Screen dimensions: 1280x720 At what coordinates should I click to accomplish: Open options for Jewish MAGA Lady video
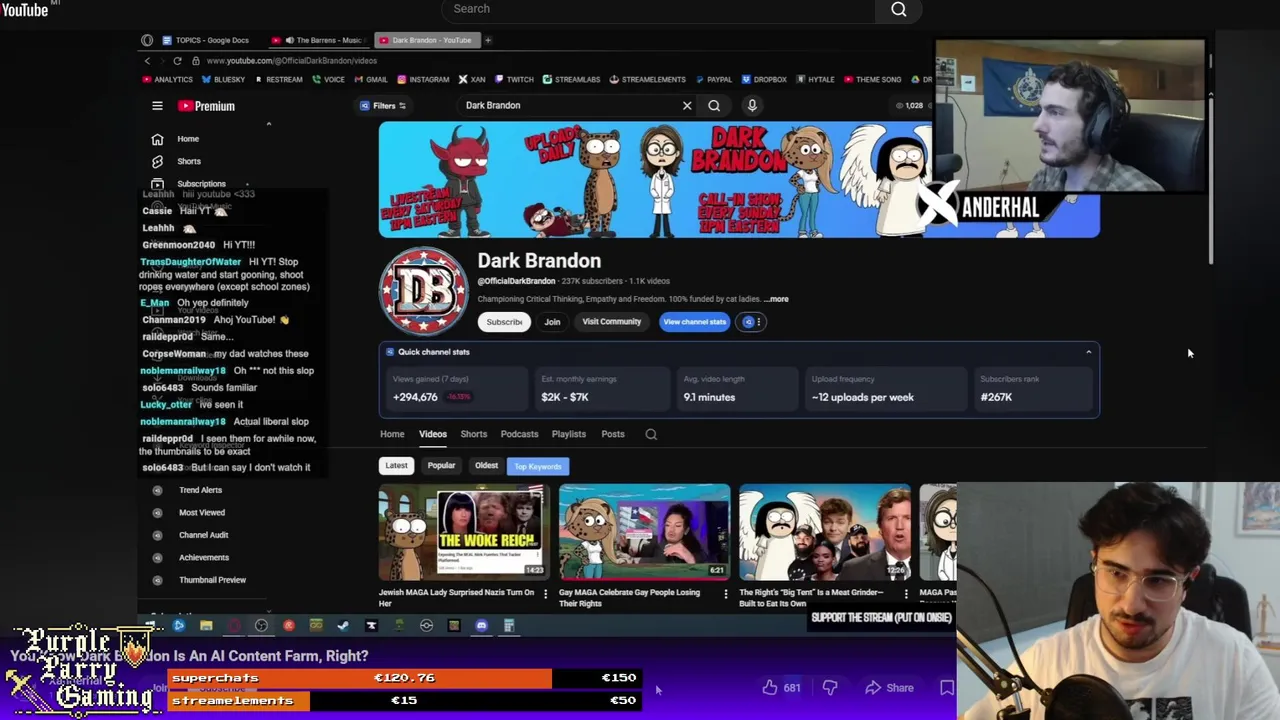click(545, 594)
